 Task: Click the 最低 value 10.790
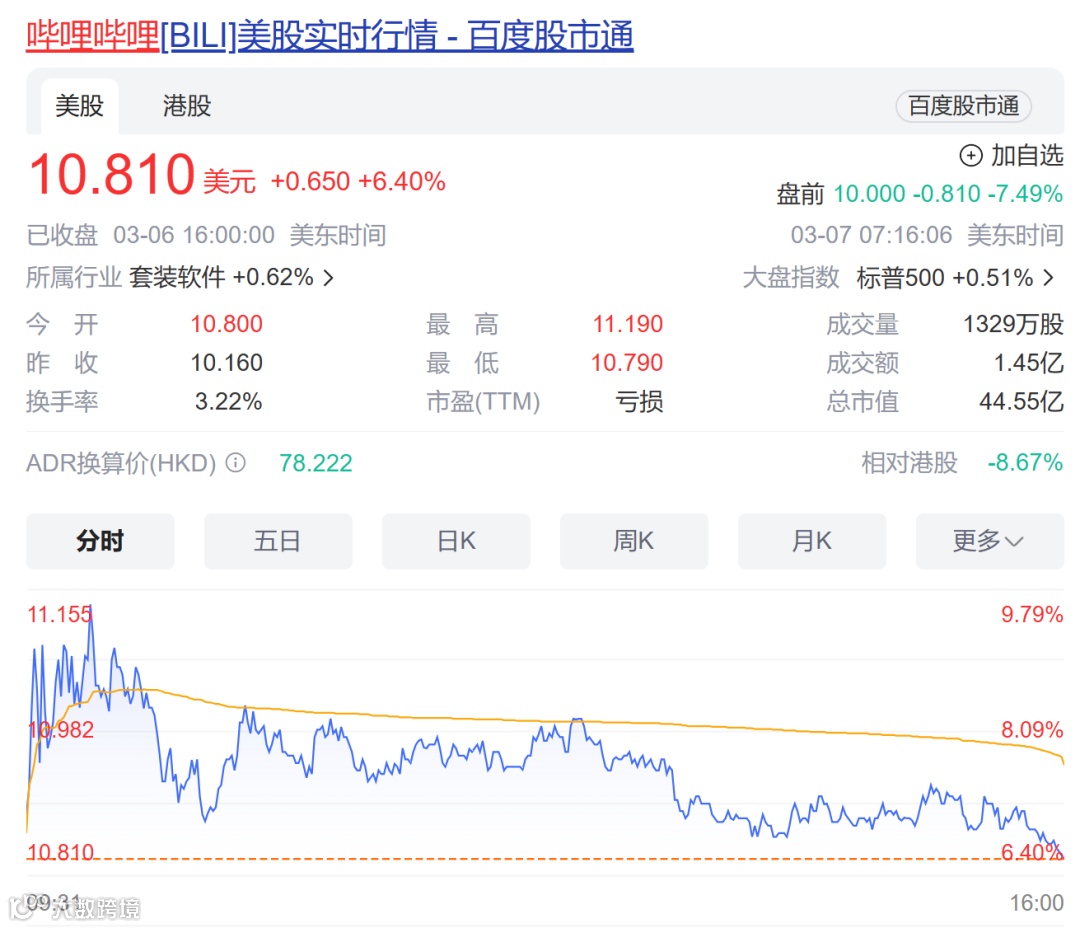[x=627, y=362]
